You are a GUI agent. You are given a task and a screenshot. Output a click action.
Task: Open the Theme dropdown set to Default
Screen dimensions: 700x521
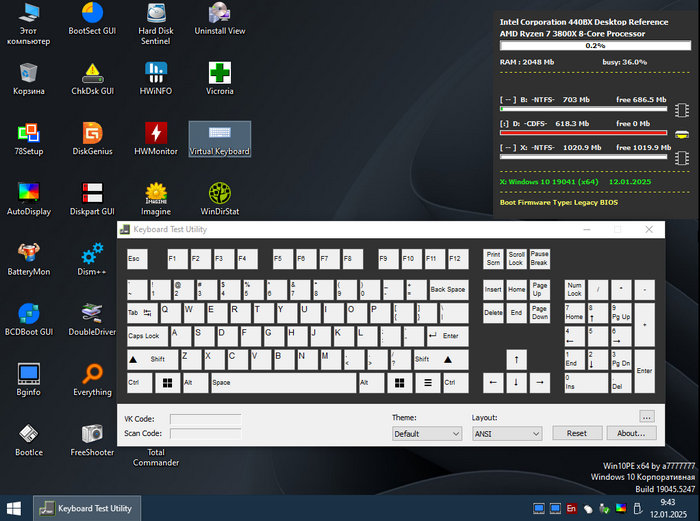point(427,433)
